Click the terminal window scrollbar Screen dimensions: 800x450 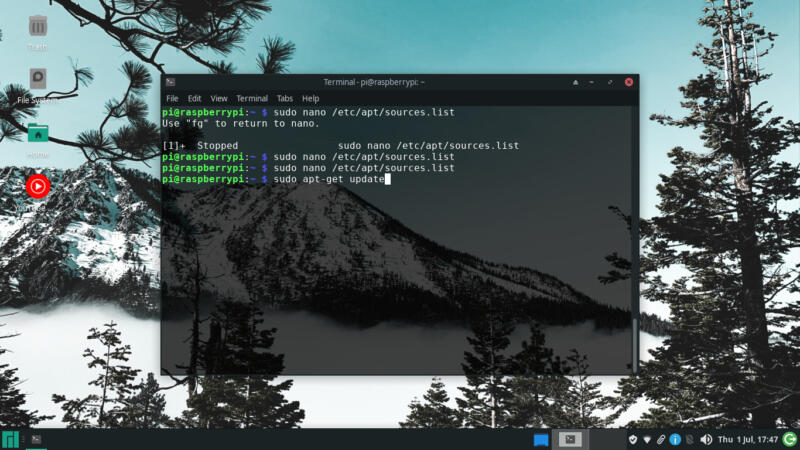point(635,240)
